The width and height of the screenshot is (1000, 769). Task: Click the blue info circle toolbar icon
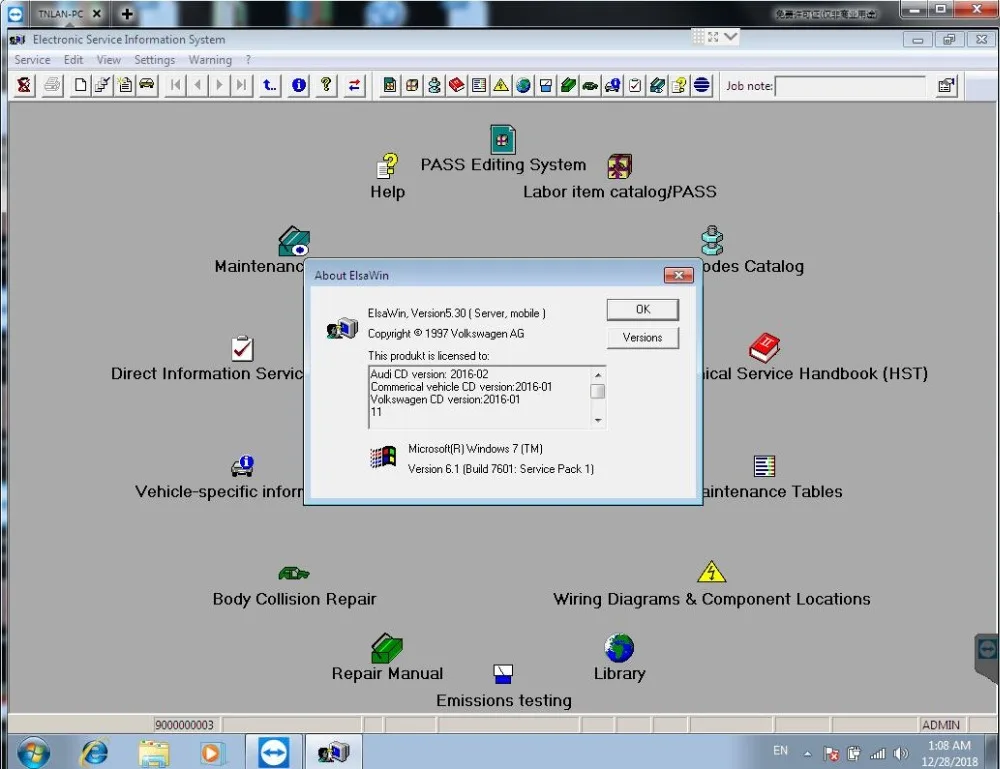[x=298, y=85]
